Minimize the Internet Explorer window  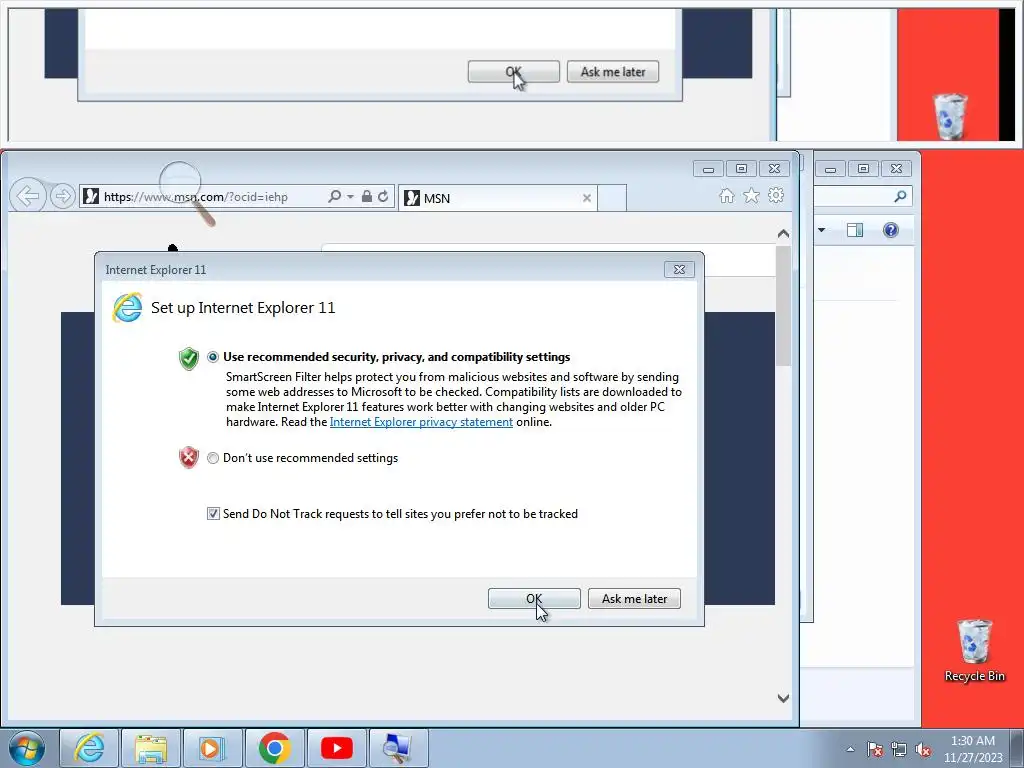pyautogui.click(x=708, y=169)
